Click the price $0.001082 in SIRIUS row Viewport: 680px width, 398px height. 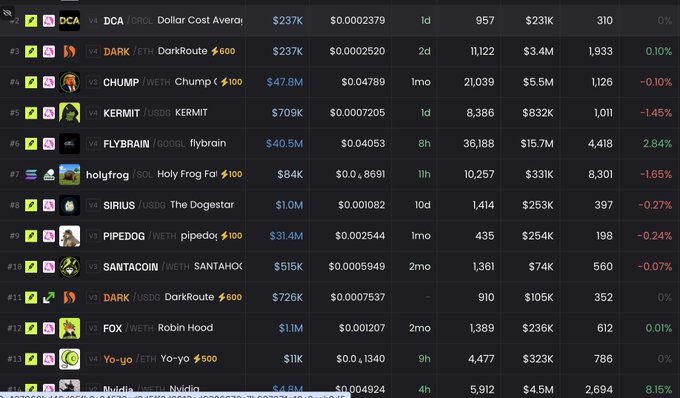(x=362, y=205)
